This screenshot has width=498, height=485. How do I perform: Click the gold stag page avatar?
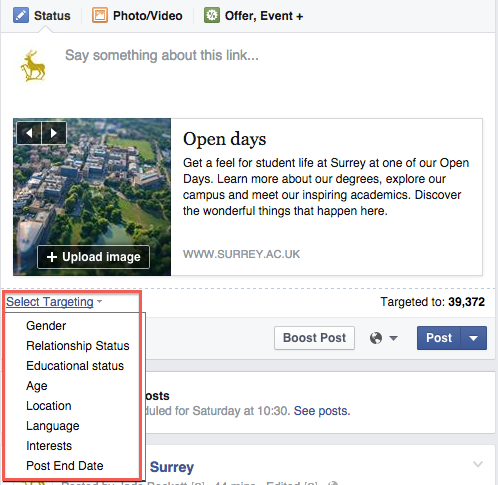coord(33,66)
